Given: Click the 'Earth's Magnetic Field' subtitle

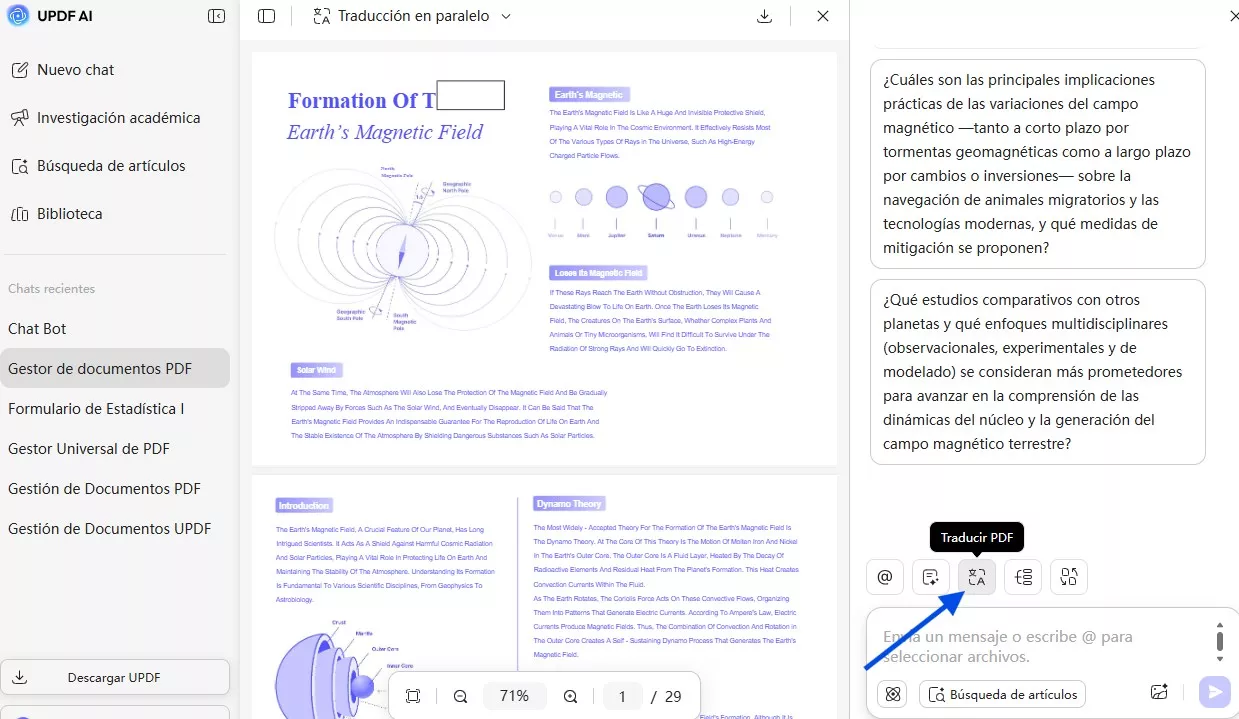Looking at the screenshot, I should (x=385, y=132).
